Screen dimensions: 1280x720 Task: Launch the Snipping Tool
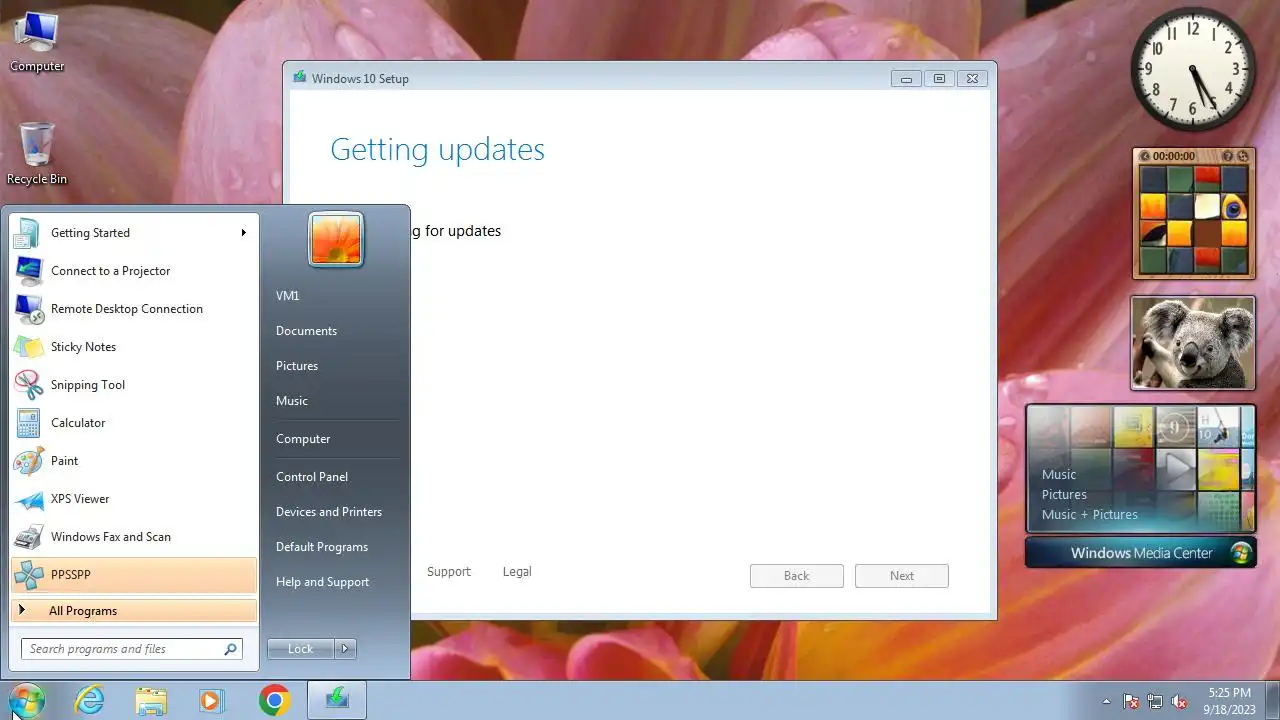click(x=133, y=385)
